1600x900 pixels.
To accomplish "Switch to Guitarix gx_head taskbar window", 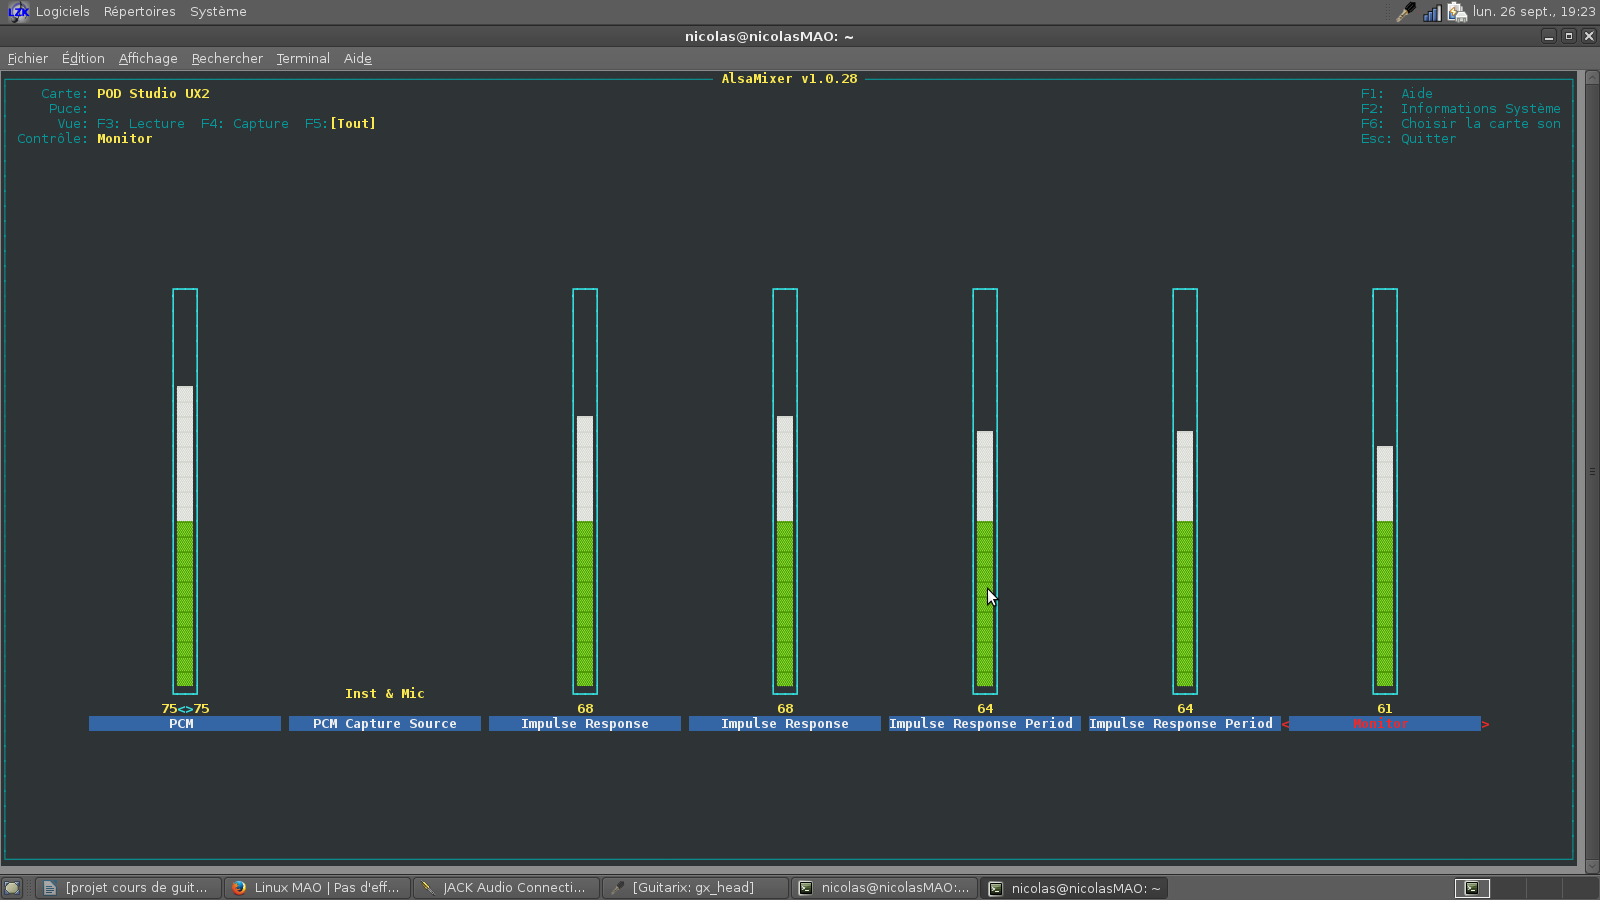I will coord(695,888).
